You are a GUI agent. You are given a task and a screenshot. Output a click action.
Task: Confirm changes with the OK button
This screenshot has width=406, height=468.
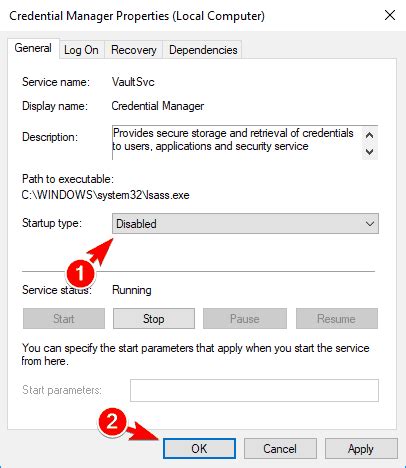pos(199,449)
